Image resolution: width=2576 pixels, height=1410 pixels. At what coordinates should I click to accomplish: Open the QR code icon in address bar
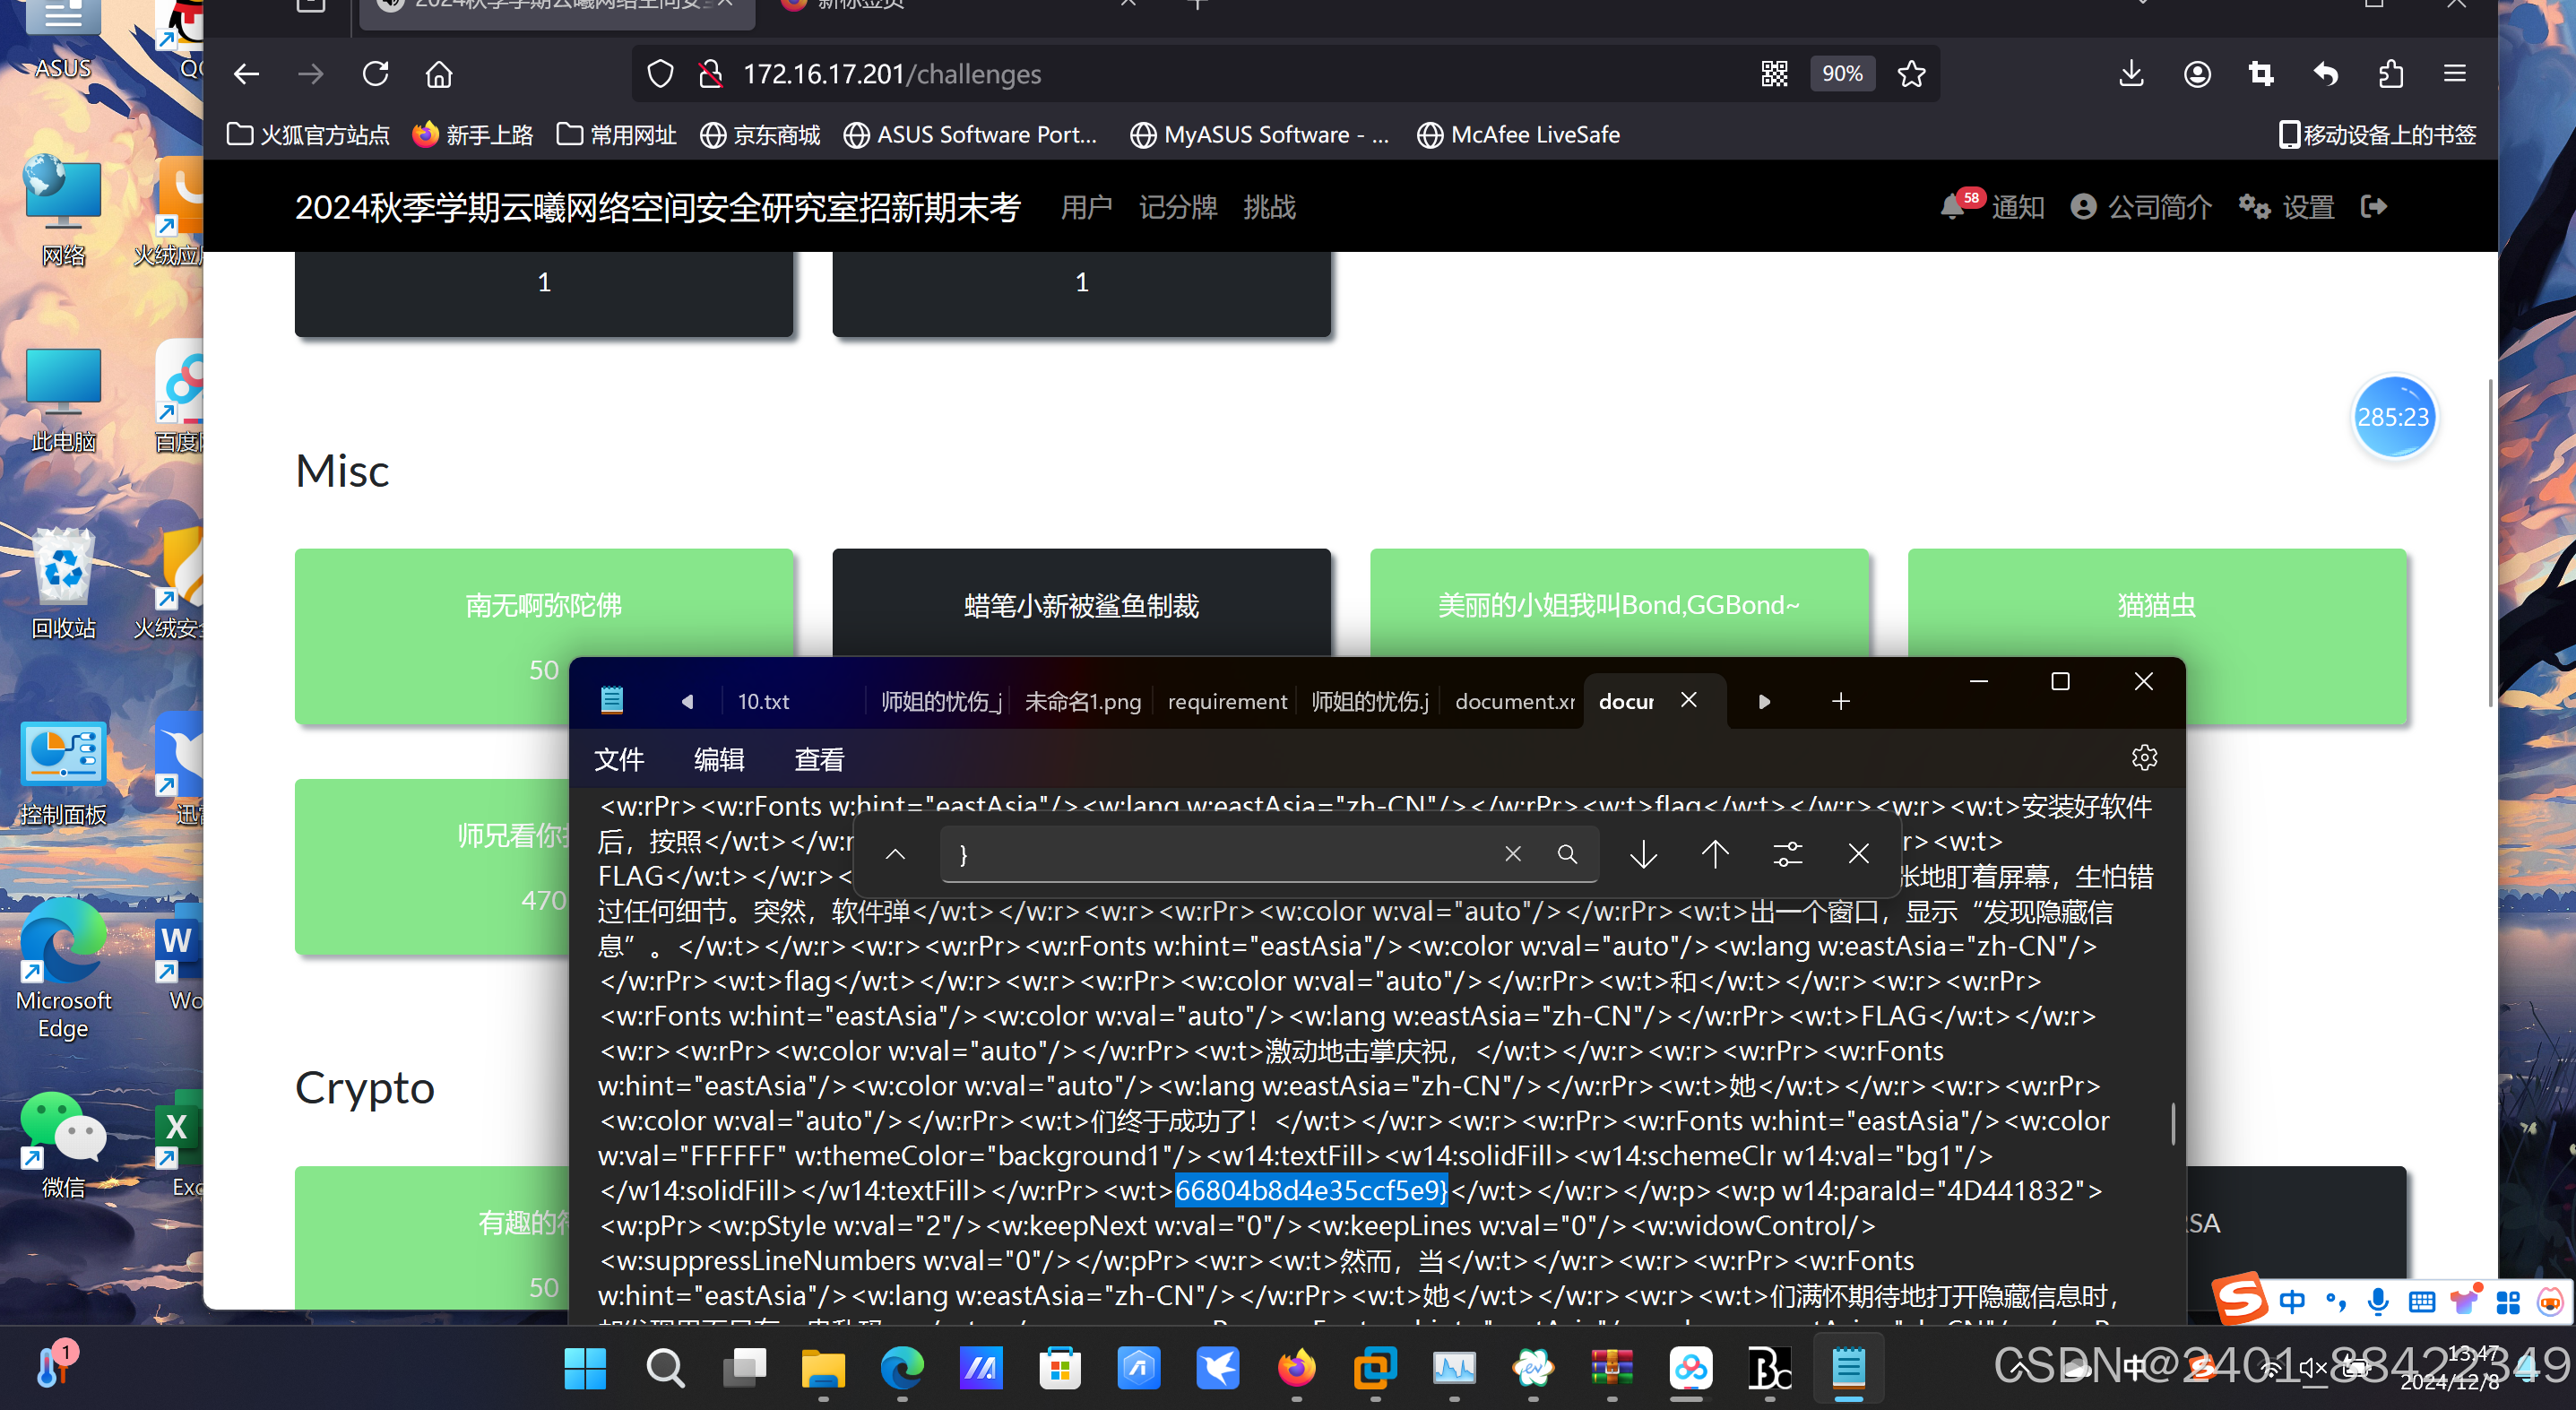tap(1774, 74)
